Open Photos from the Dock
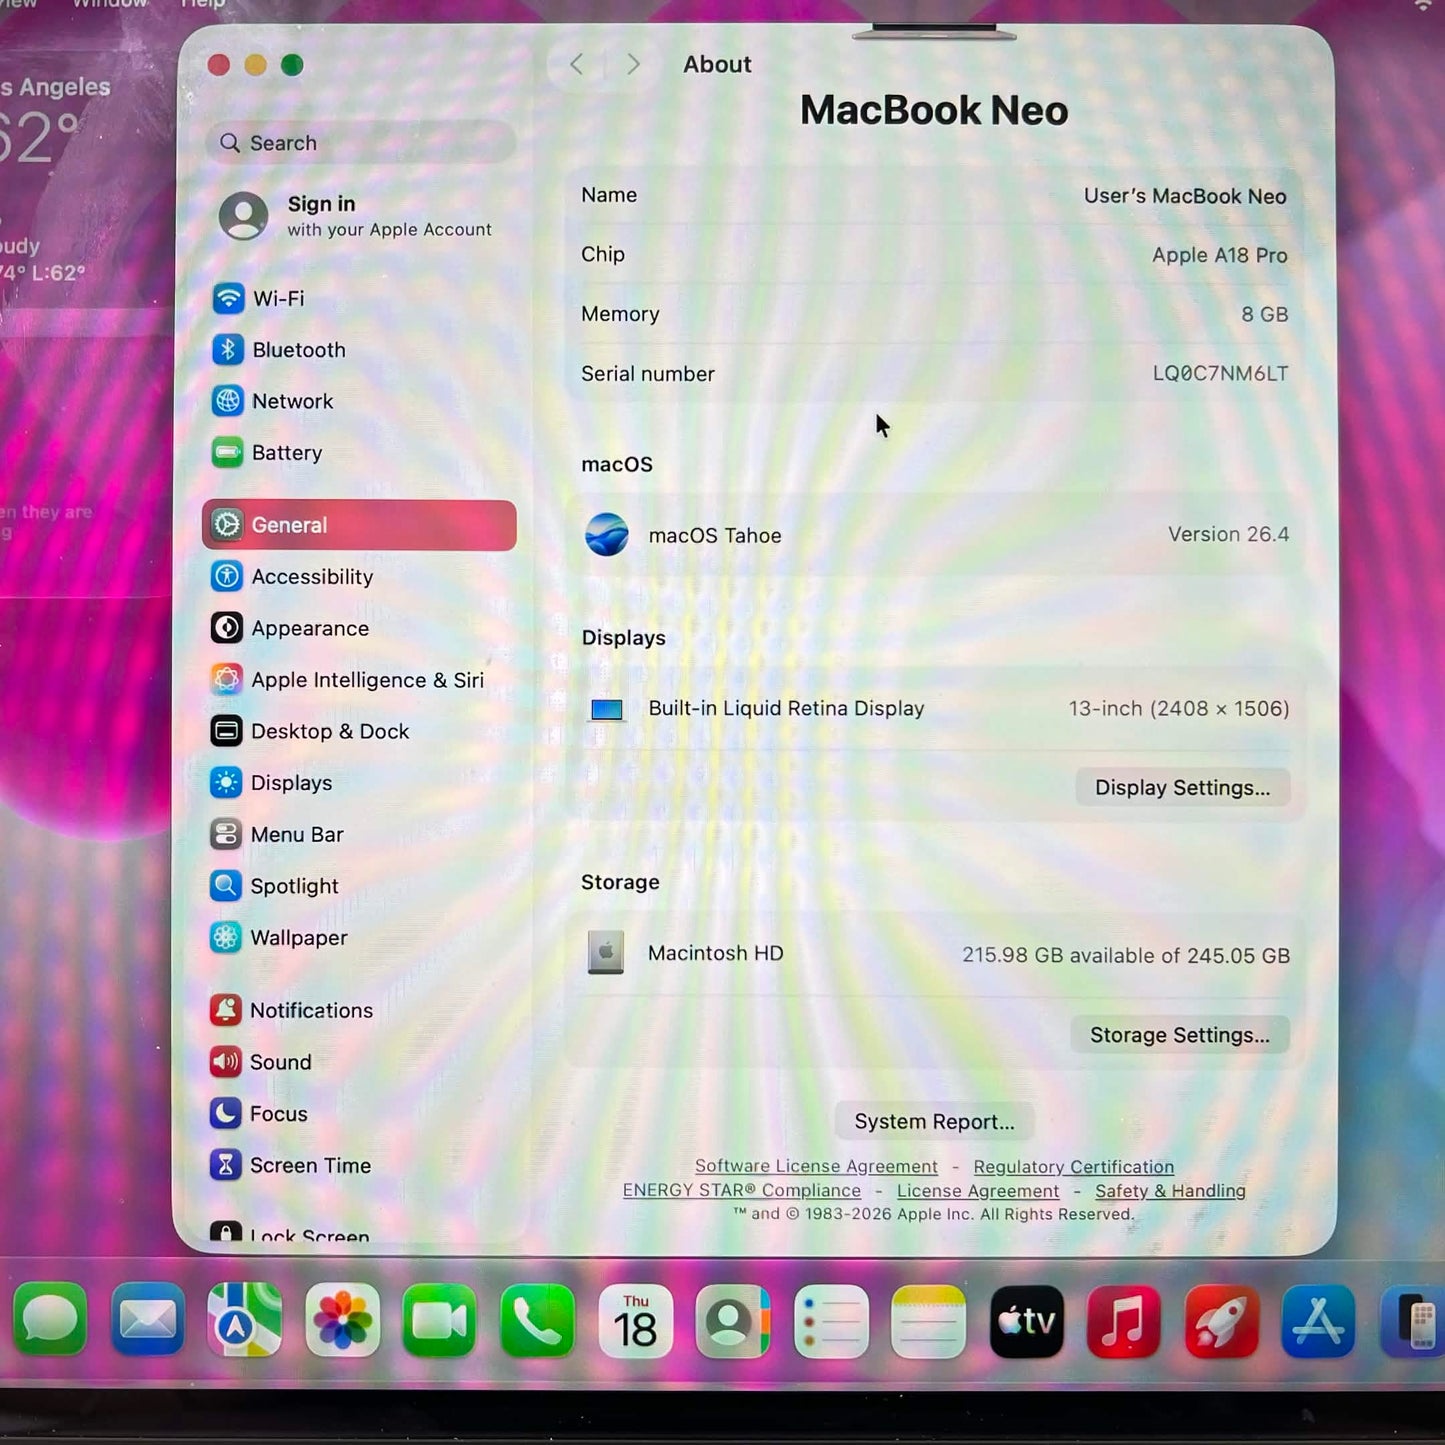1445x1445 pixels. click(342, 1320)
